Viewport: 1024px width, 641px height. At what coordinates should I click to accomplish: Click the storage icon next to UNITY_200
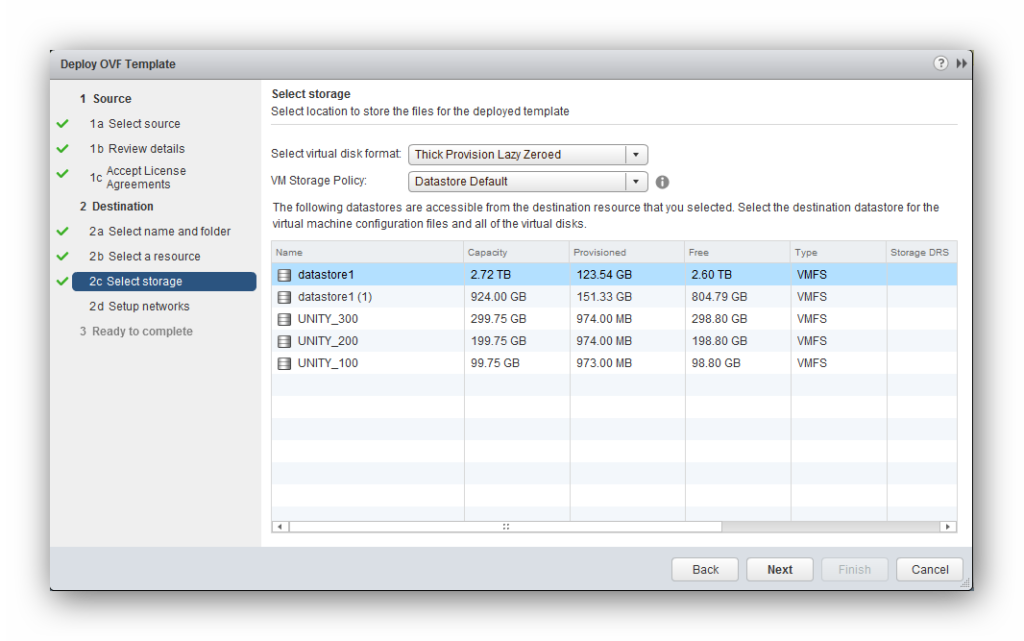coord(284,340)
